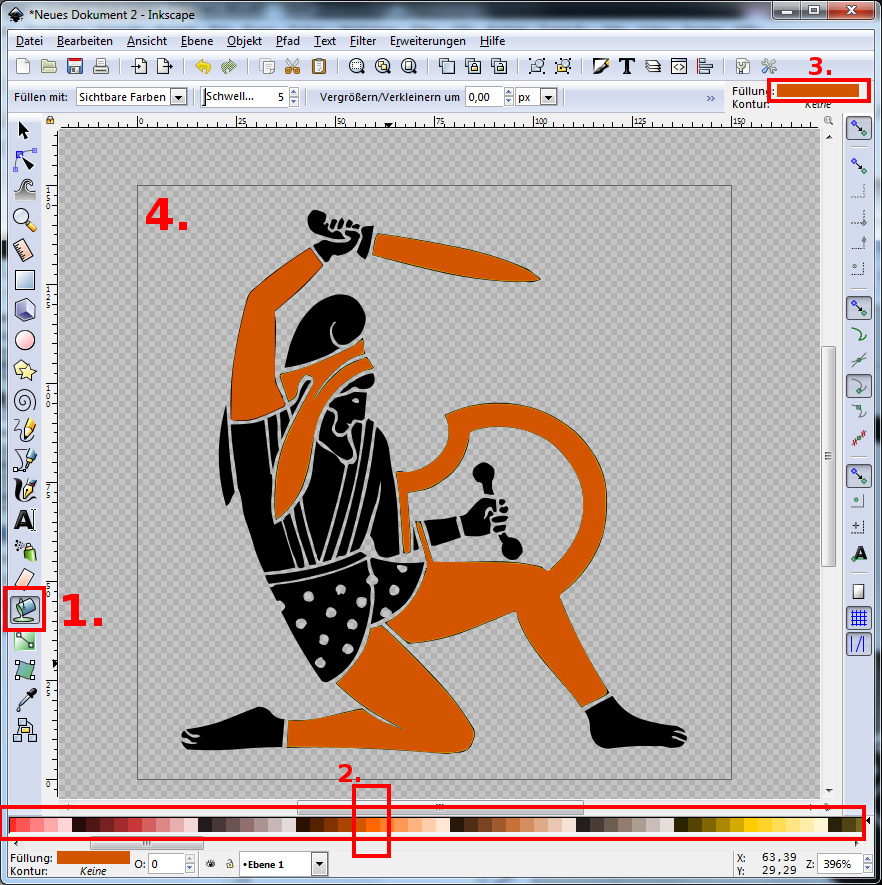Open the Datei menu
This screenshot has height=885, width=882.
pos(29,41)
